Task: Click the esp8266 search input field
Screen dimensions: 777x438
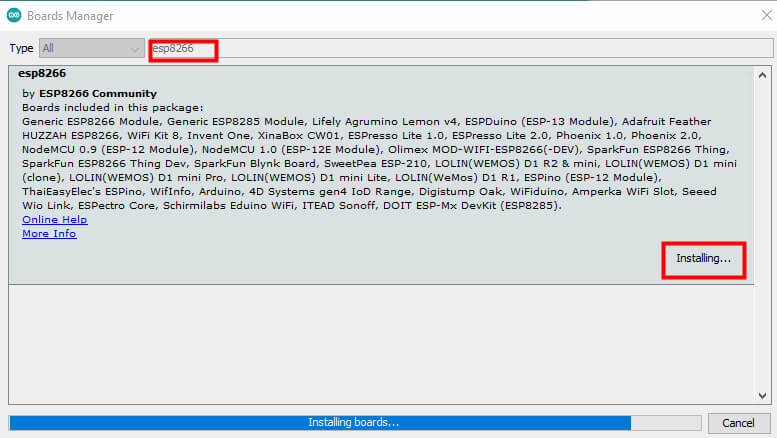Action: tap(461, 49)
